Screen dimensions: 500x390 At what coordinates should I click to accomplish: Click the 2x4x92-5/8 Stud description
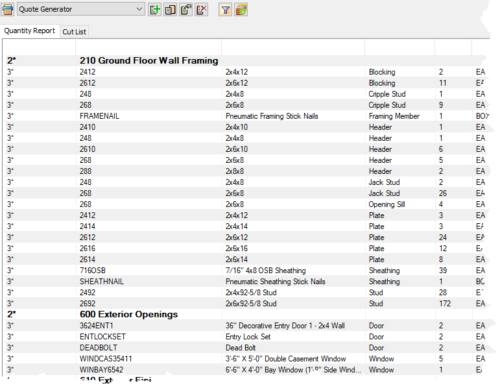click(251, 292)
